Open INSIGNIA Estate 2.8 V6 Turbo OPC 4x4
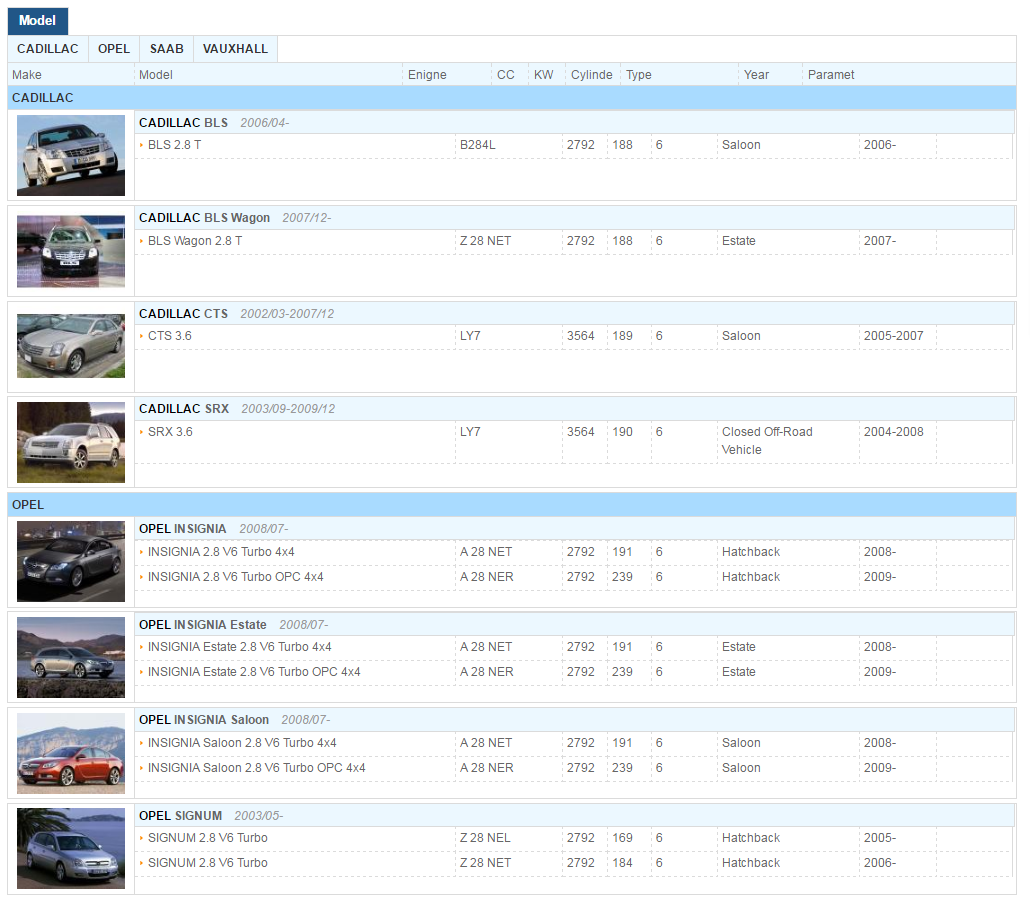Image resolution: width=1030 pixels, height=897 pixels. point(254,672)
